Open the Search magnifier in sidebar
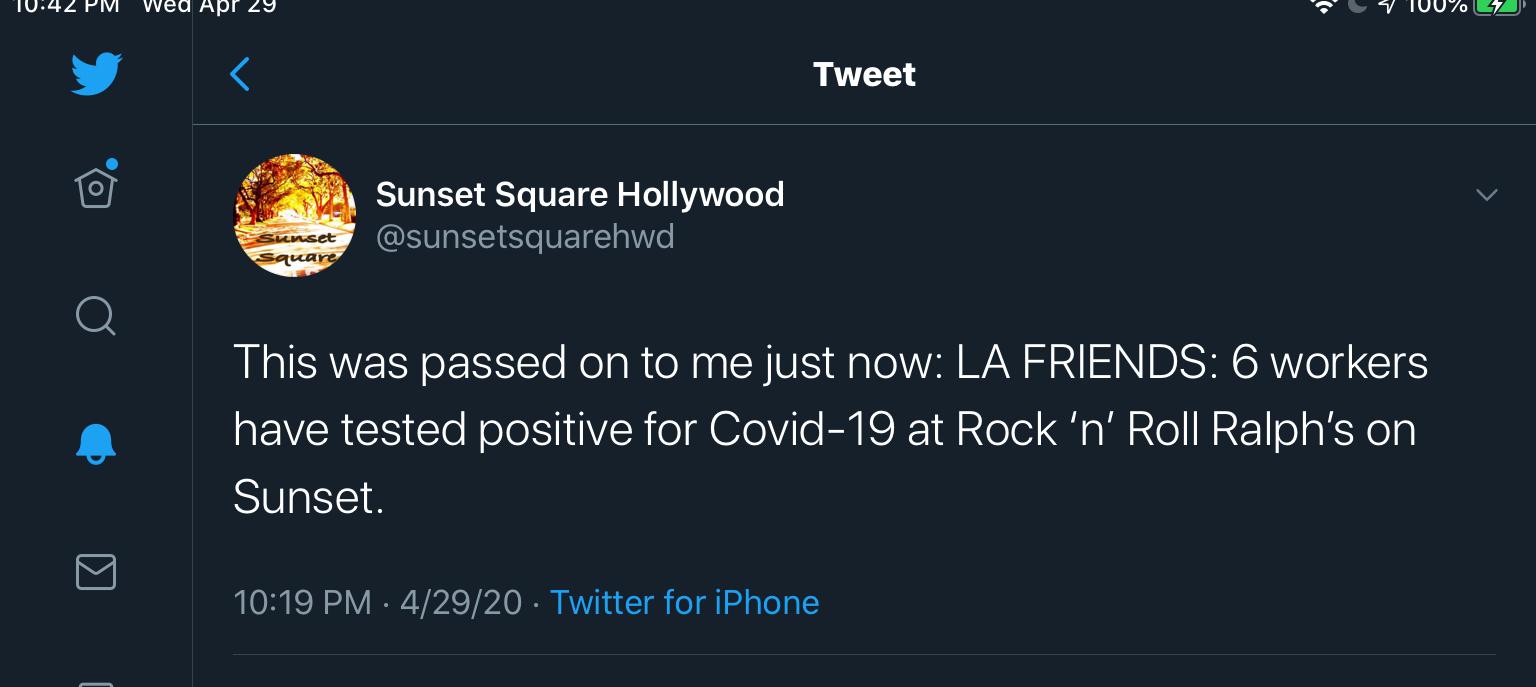The height and width of the screenshot is (687, 1536). (x=96, y=316)
